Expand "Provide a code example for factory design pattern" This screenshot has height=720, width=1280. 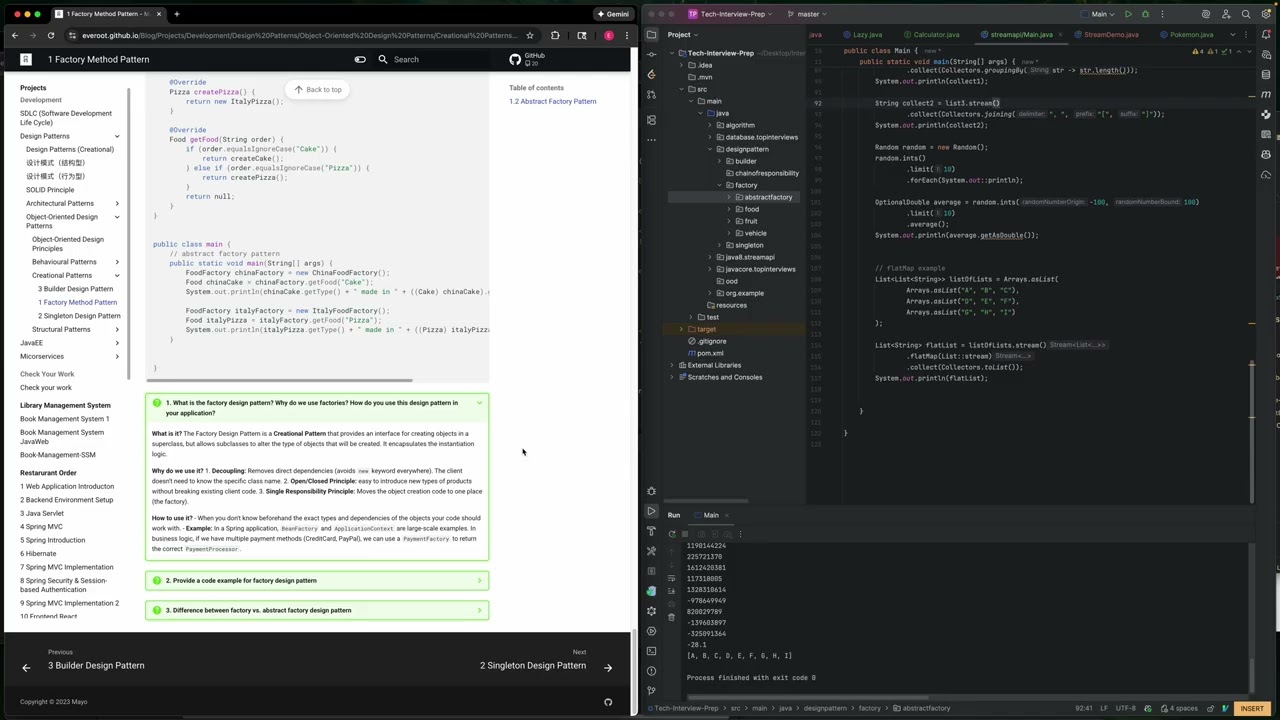point(317,580)
